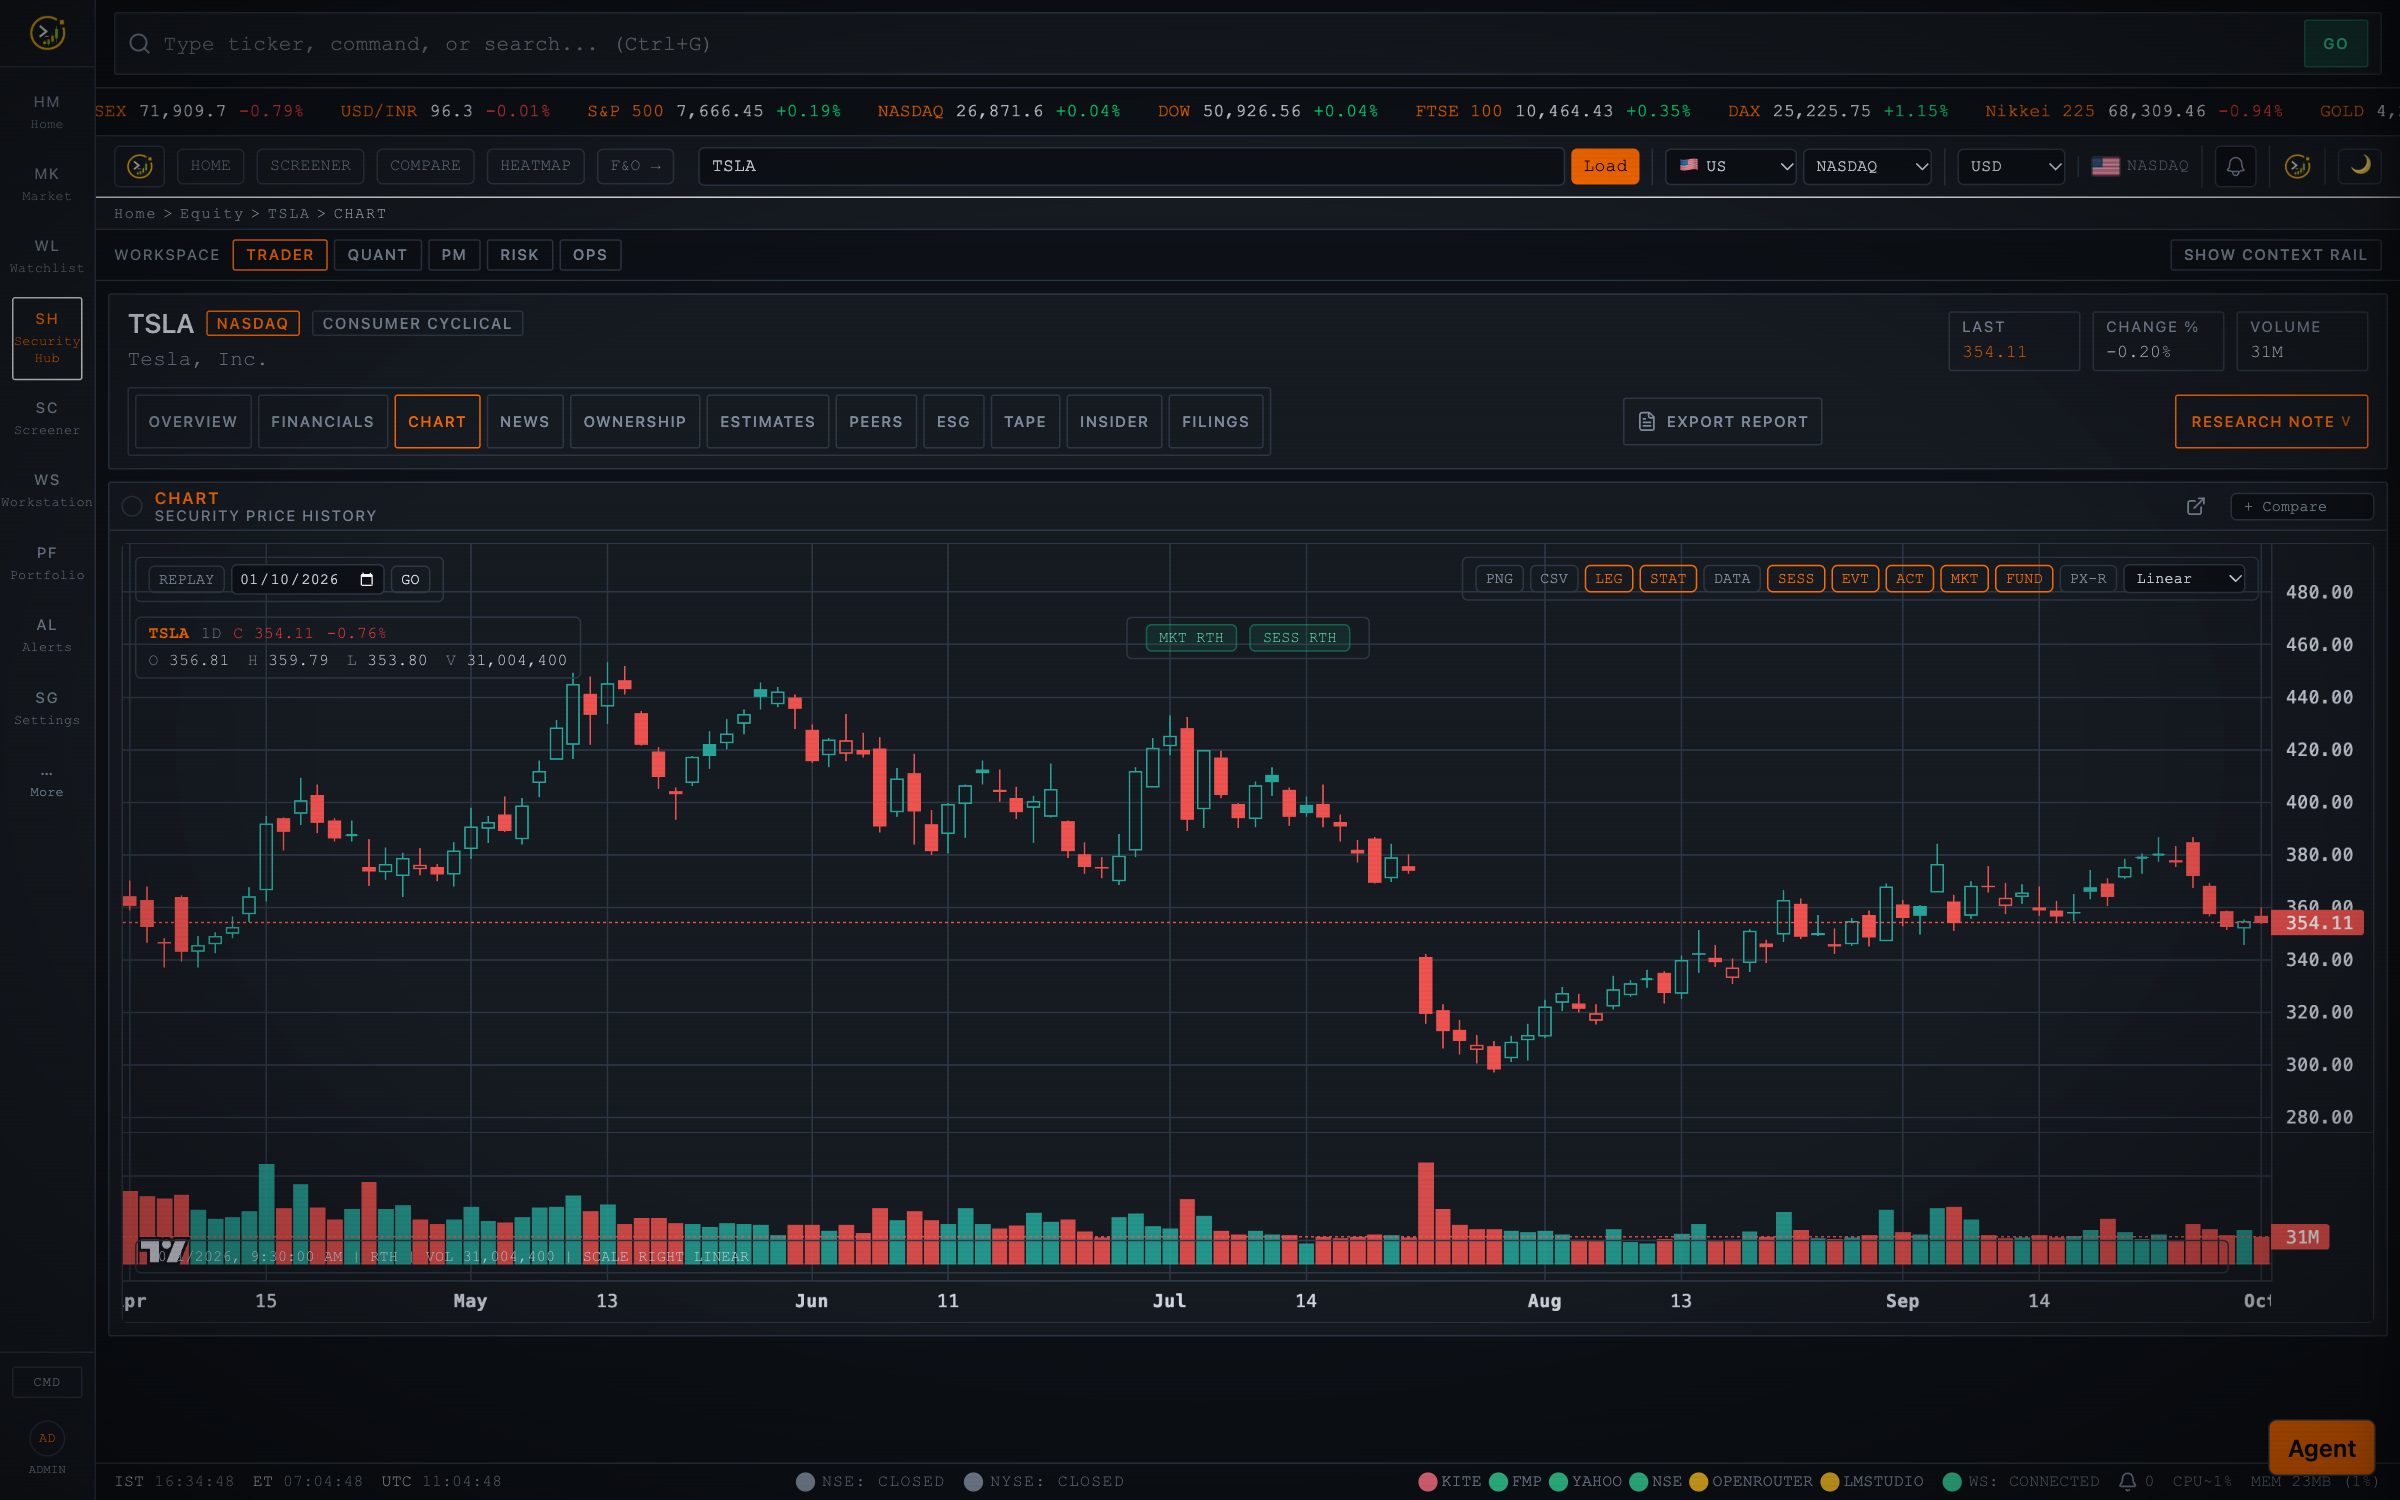Viewport: 2400px width, 1500px height.
Task: Open AL Alerts in the sidebar
Action: point(47,635)
